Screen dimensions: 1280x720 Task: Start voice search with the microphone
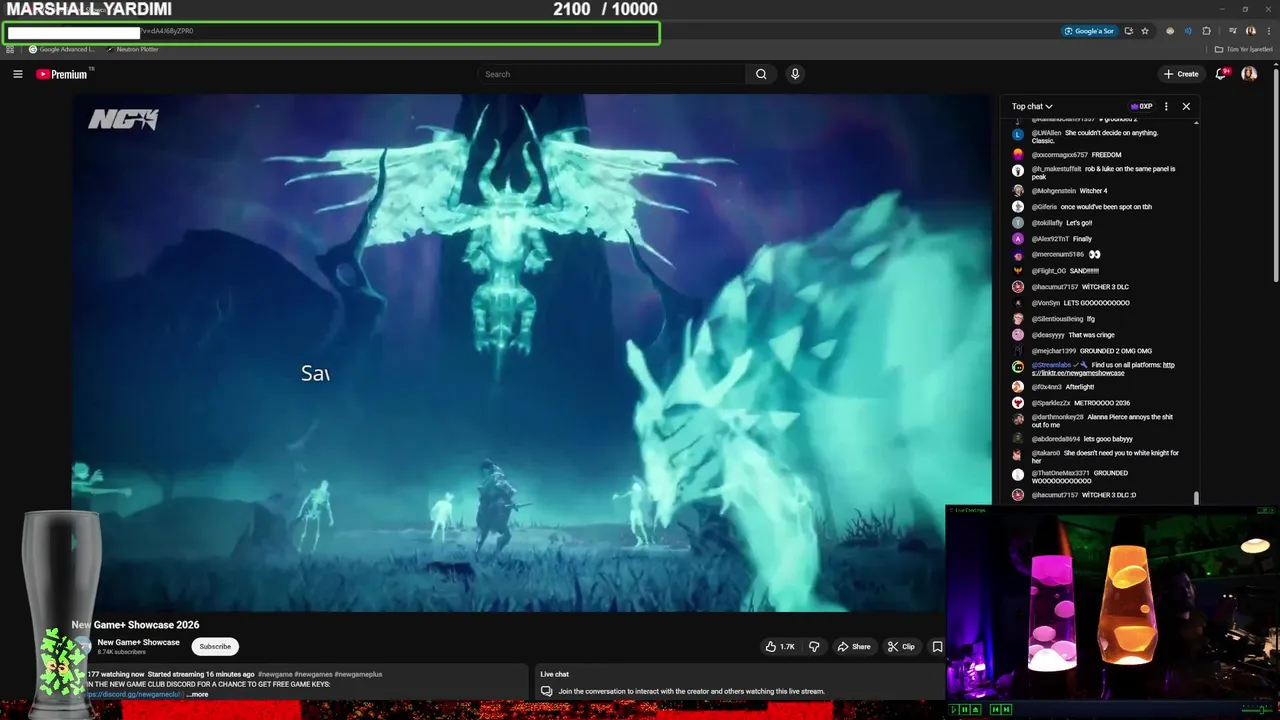pos(795,74)
